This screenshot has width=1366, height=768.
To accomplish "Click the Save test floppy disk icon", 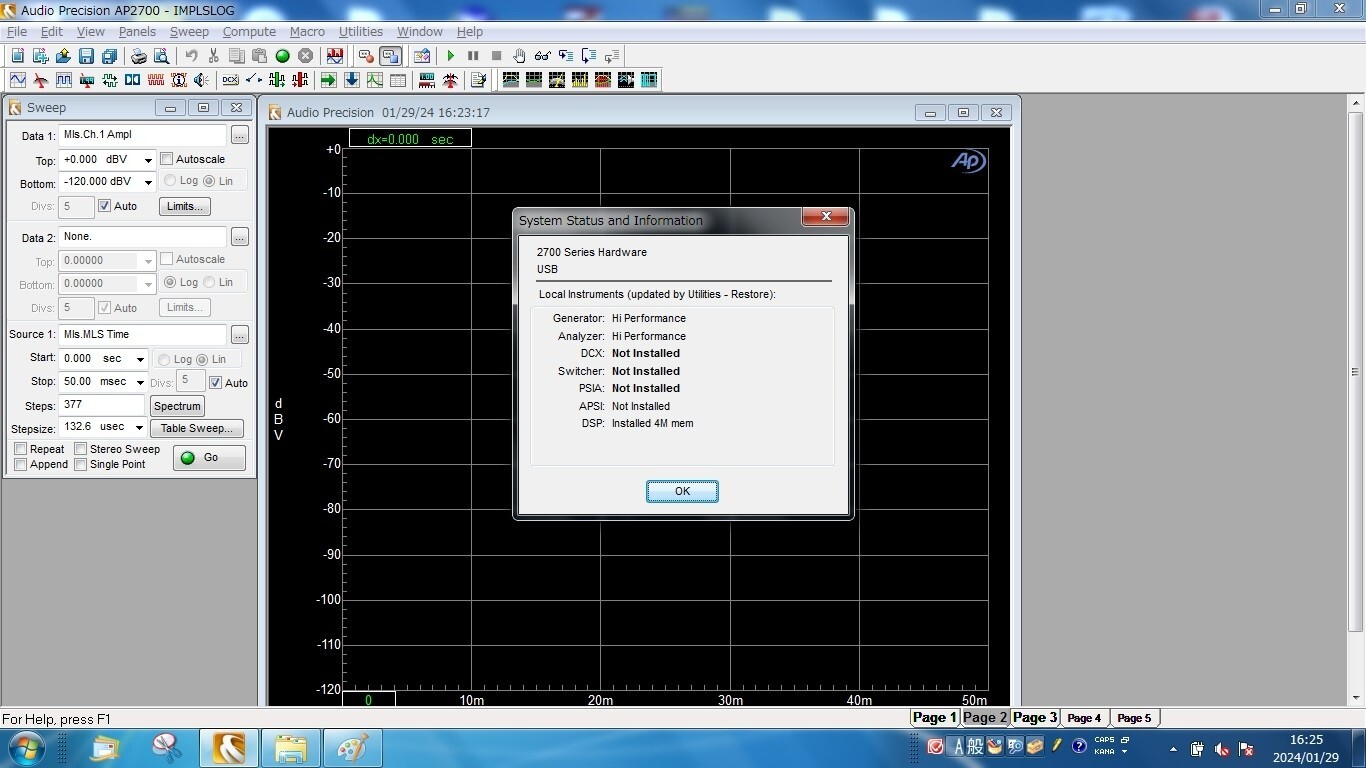I will pyautogui.click(x=85, y=56).
